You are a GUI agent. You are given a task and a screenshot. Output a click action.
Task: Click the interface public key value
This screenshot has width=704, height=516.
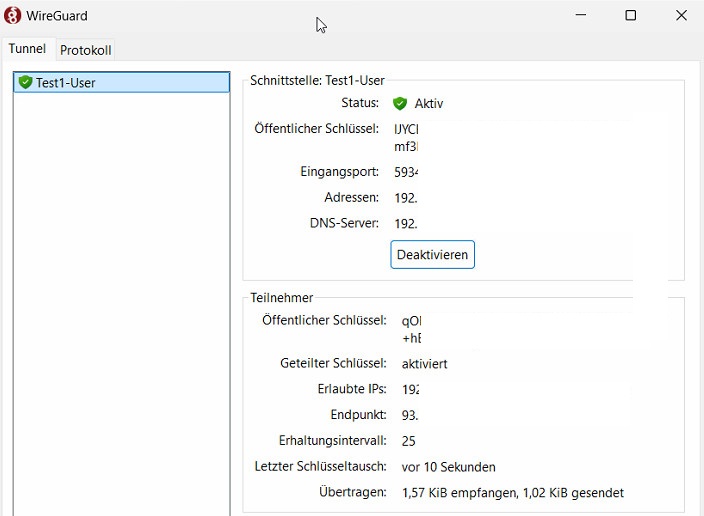point(406,137)
